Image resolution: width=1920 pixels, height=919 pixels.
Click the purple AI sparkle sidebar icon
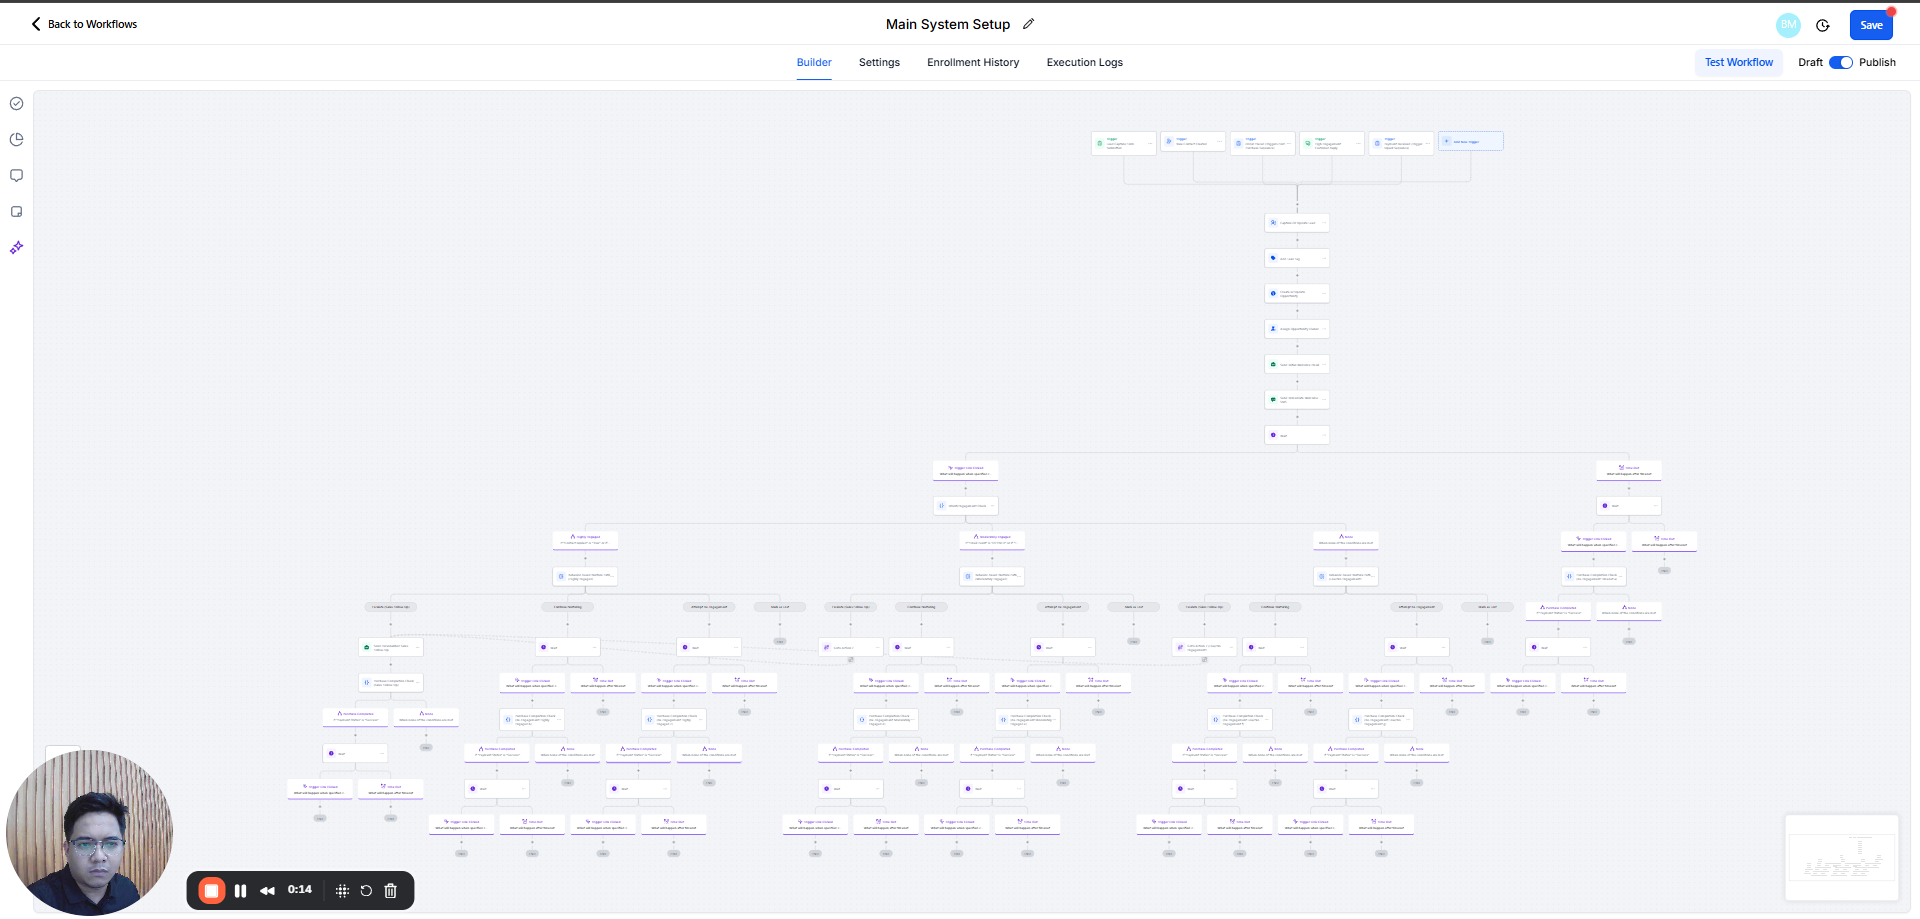pyautogui.click(x=17, y=248)
